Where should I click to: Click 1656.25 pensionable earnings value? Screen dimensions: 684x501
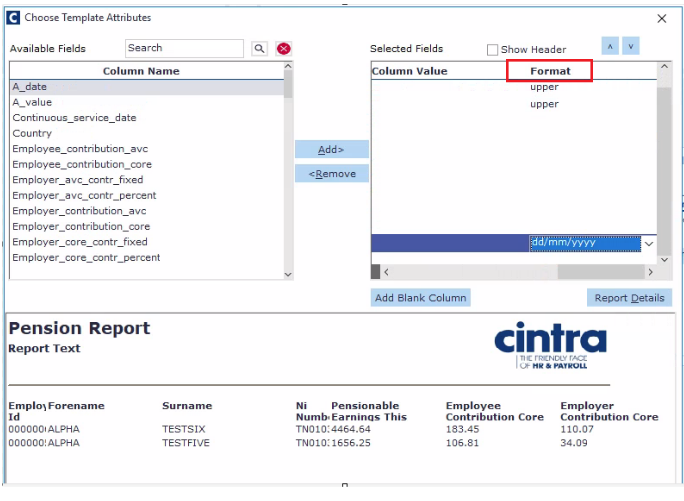[351, 443]
